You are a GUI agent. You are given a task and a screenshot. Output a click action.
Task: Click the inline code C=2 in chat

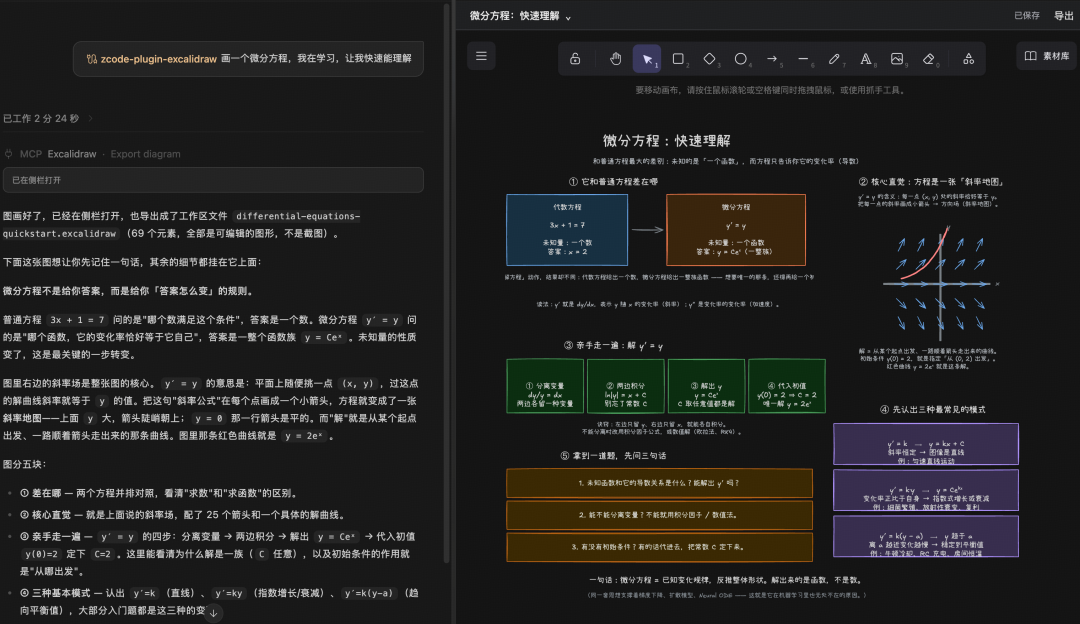(103, 554)
